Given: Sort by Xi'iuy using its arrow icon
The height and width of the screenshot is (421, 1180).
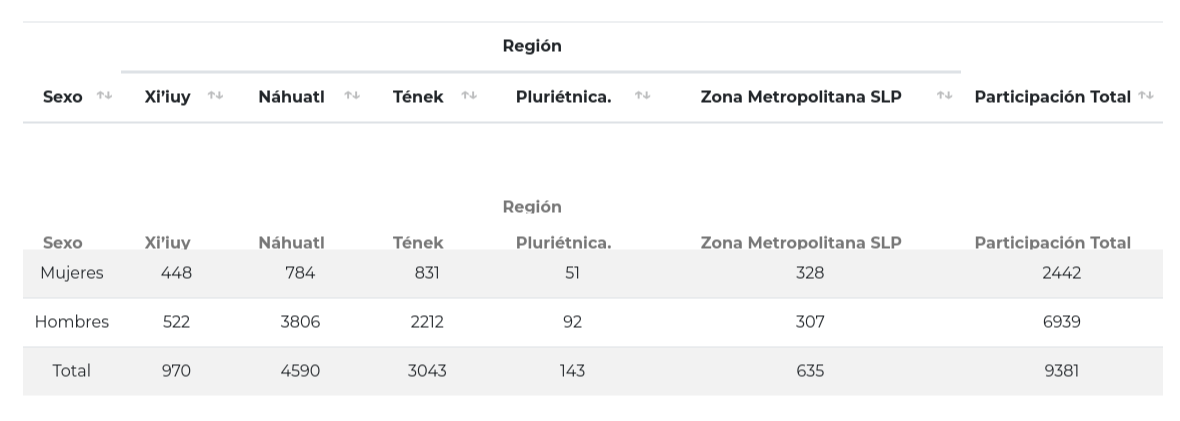Looking at the screenshot, I should point(215,96).
